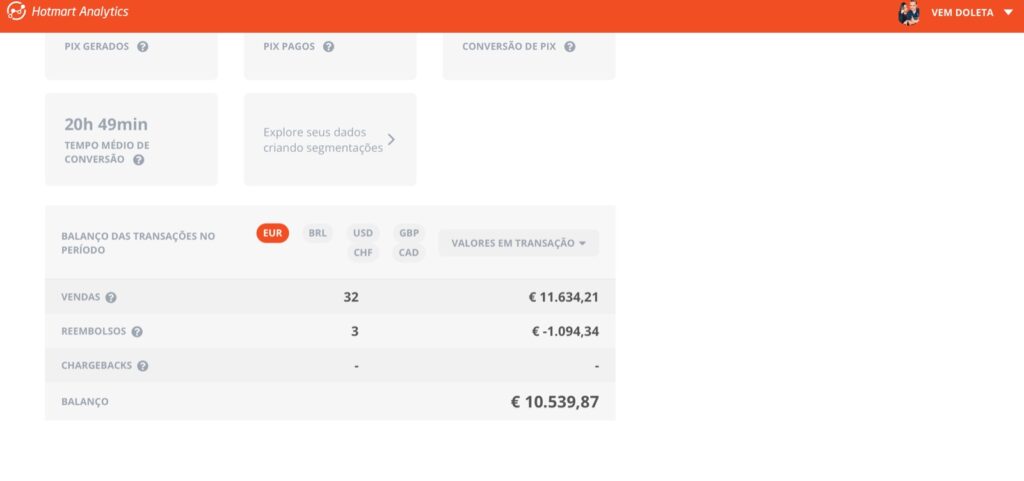The width and height of the screenshot is (1024, 481).
Task: Select the USD currency filter
Action: [x=363, y=233]
